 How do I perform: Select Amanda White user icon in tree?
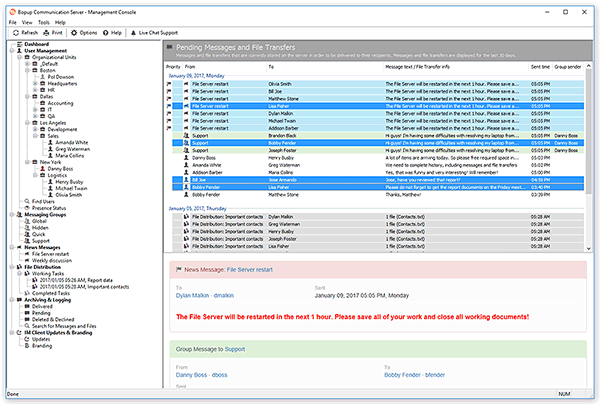pos(50,142)
